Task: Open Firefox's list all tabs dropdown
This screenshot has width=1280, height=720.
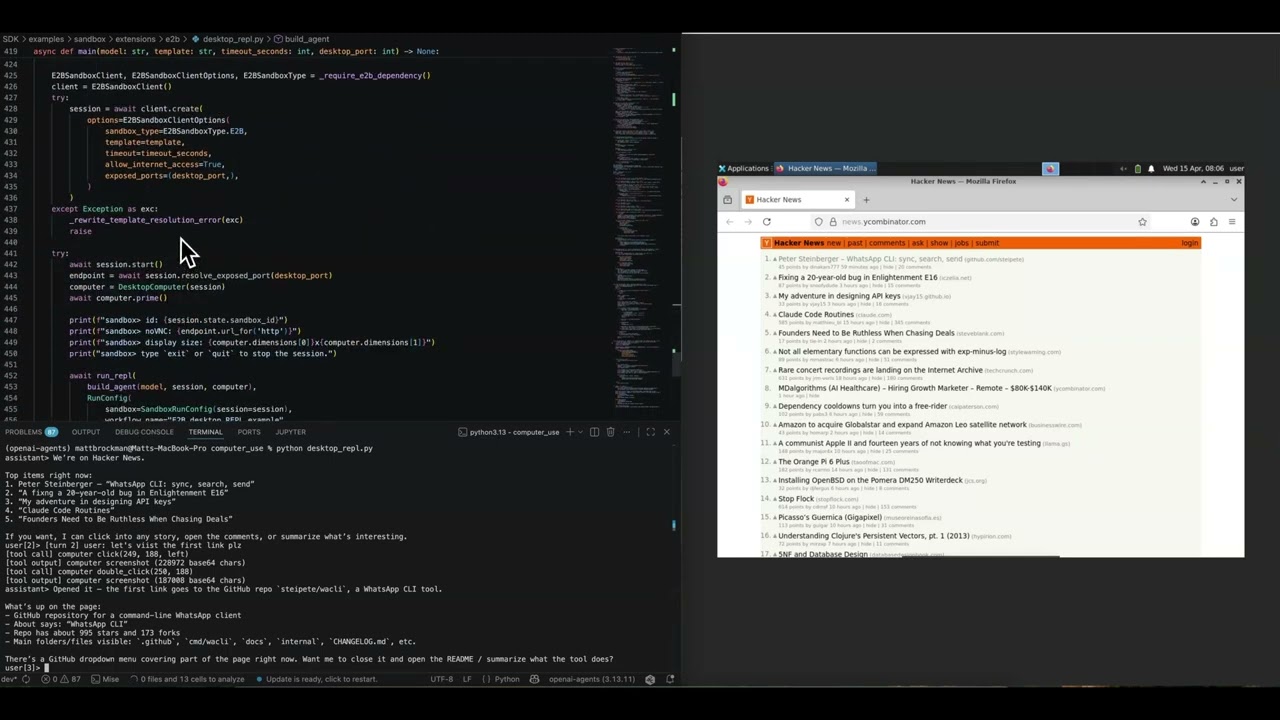Action: point(1233,199)
